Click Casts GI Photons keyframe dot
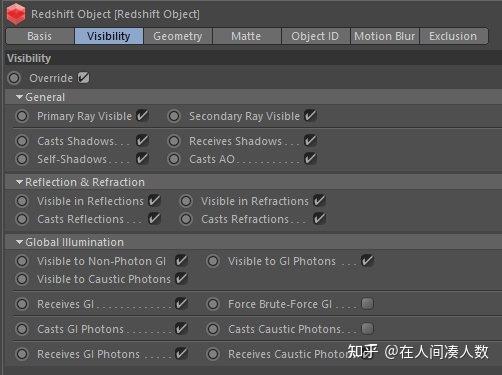502x375 pixels. coord(22,329)
